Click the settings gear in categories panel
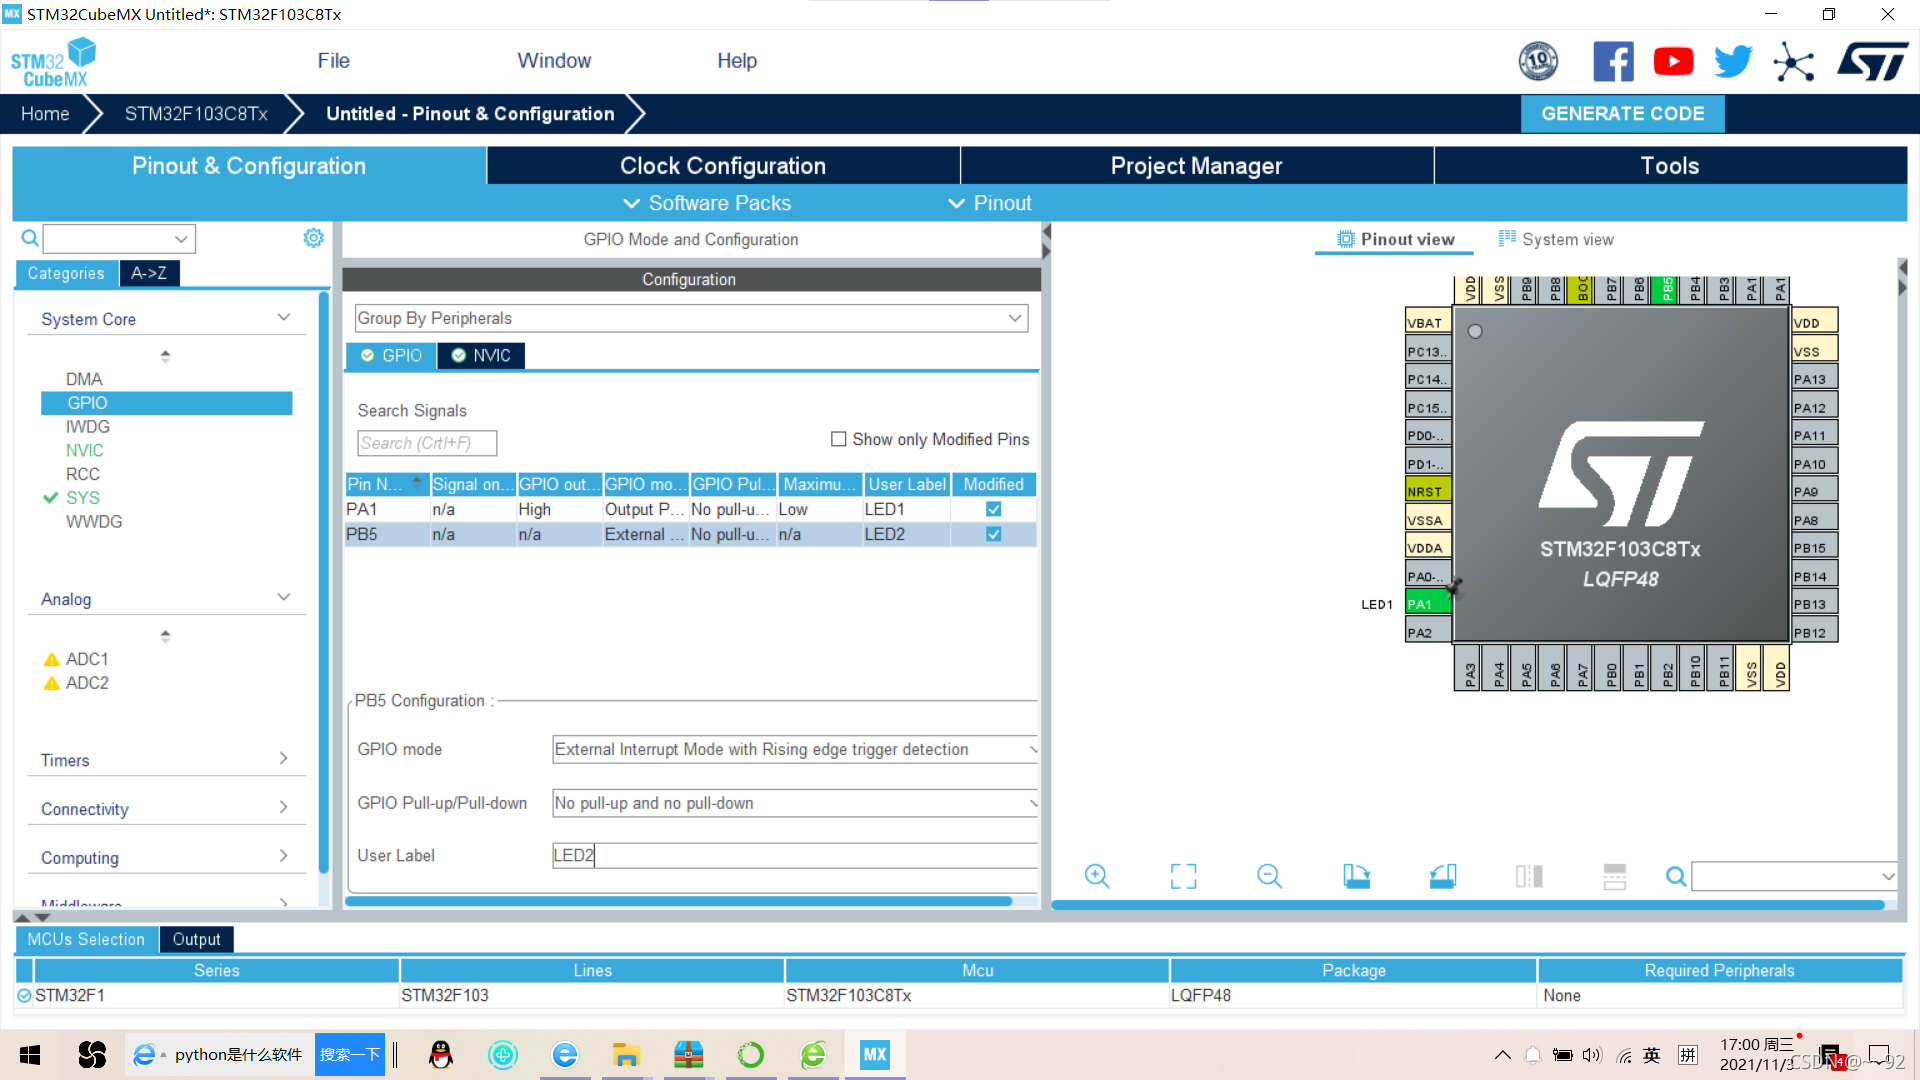This screenshot has width=1920, height=1080. pyautogui.click(x=313, y=238)
